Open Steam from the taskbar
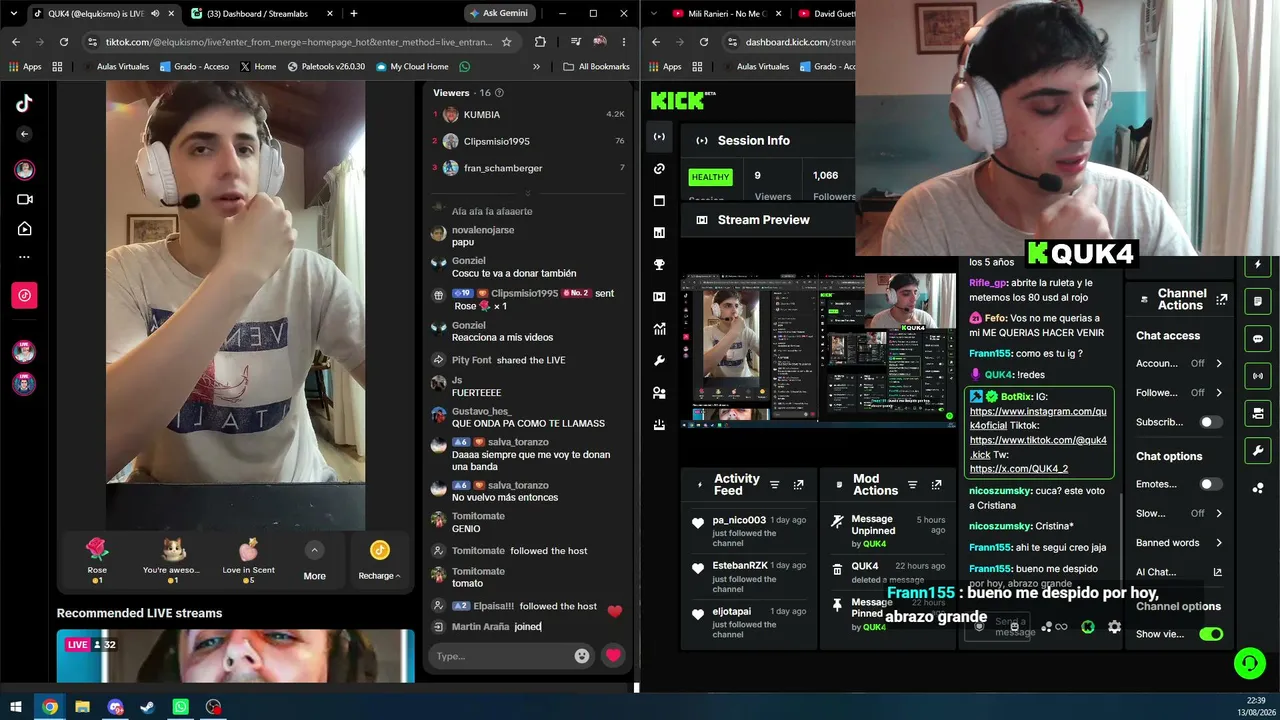This screenshot has width=1280, height=720. click(x=147, y=707)
